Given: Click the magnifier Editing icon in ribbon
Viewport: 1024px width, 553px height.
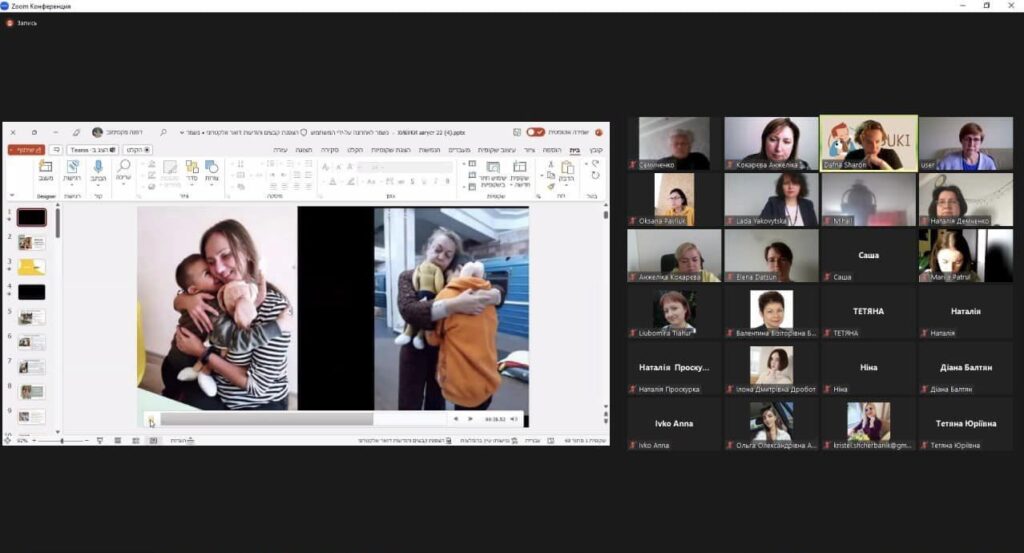Looking at the screenshot, I should click(124, 166).
